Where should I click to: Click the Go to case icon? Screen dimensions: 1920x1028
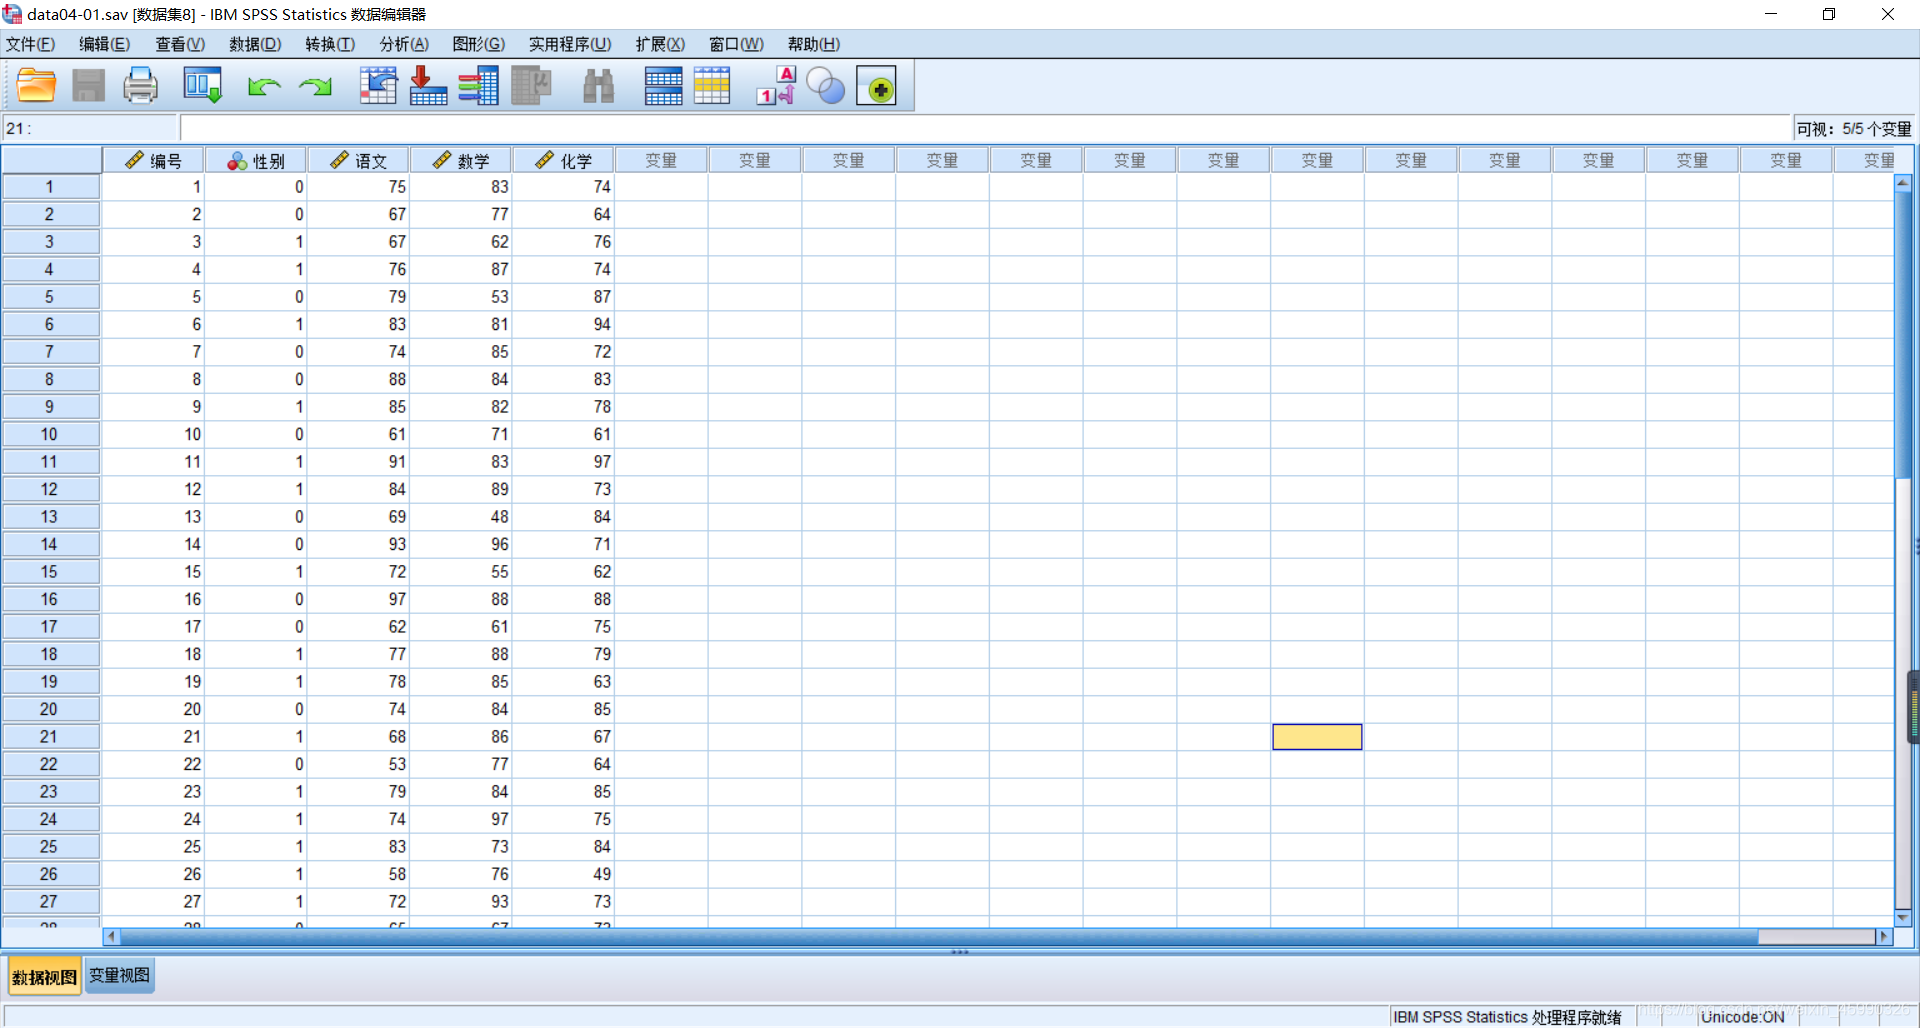pos(378,86)
